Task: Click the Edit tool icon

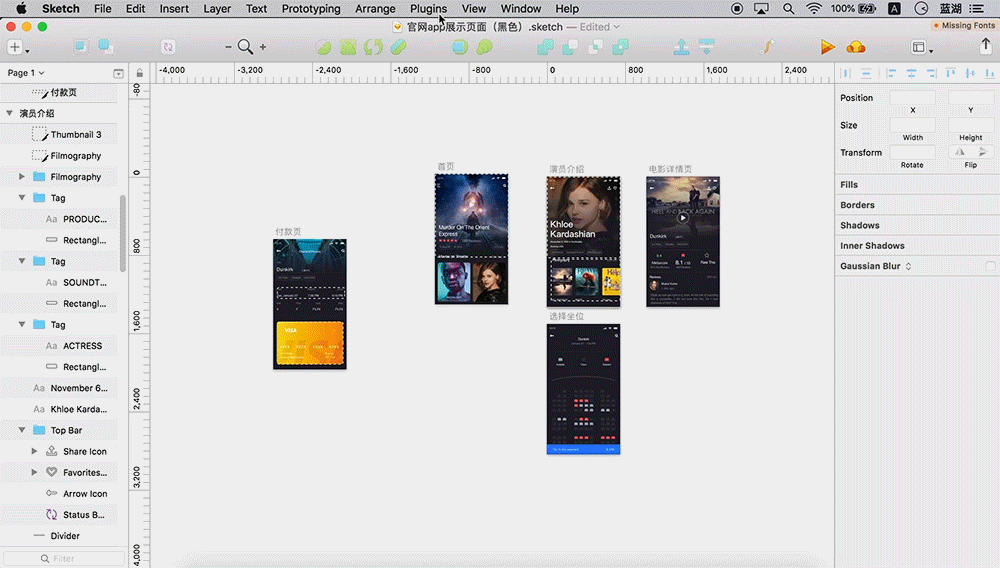Action: tap(323, 47)
